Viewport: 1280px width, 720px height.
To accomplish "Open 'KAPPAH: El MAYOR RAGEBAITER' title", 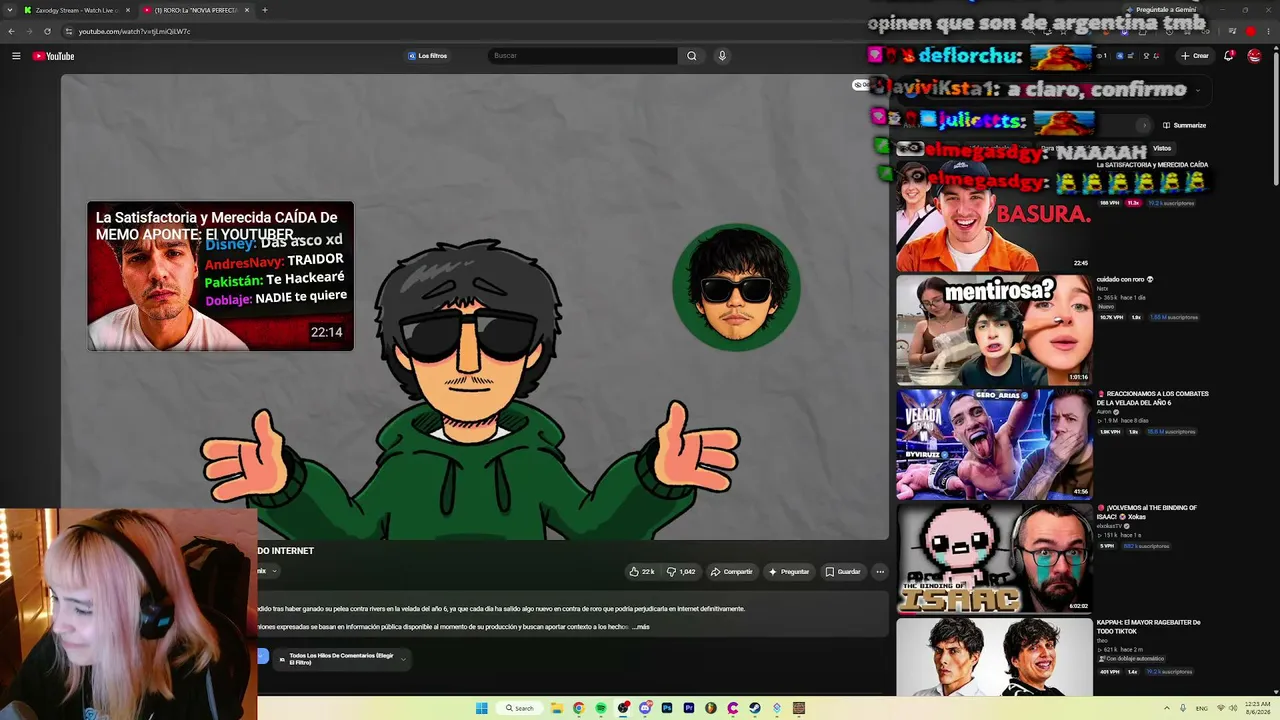I will [x=1148, y=627].
